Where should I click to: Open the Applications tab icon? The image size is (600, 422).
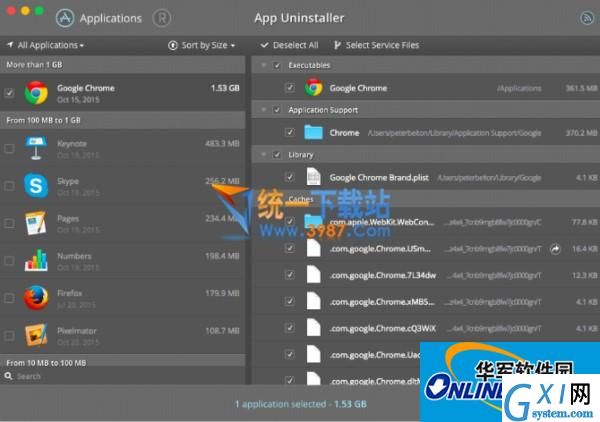65,18
